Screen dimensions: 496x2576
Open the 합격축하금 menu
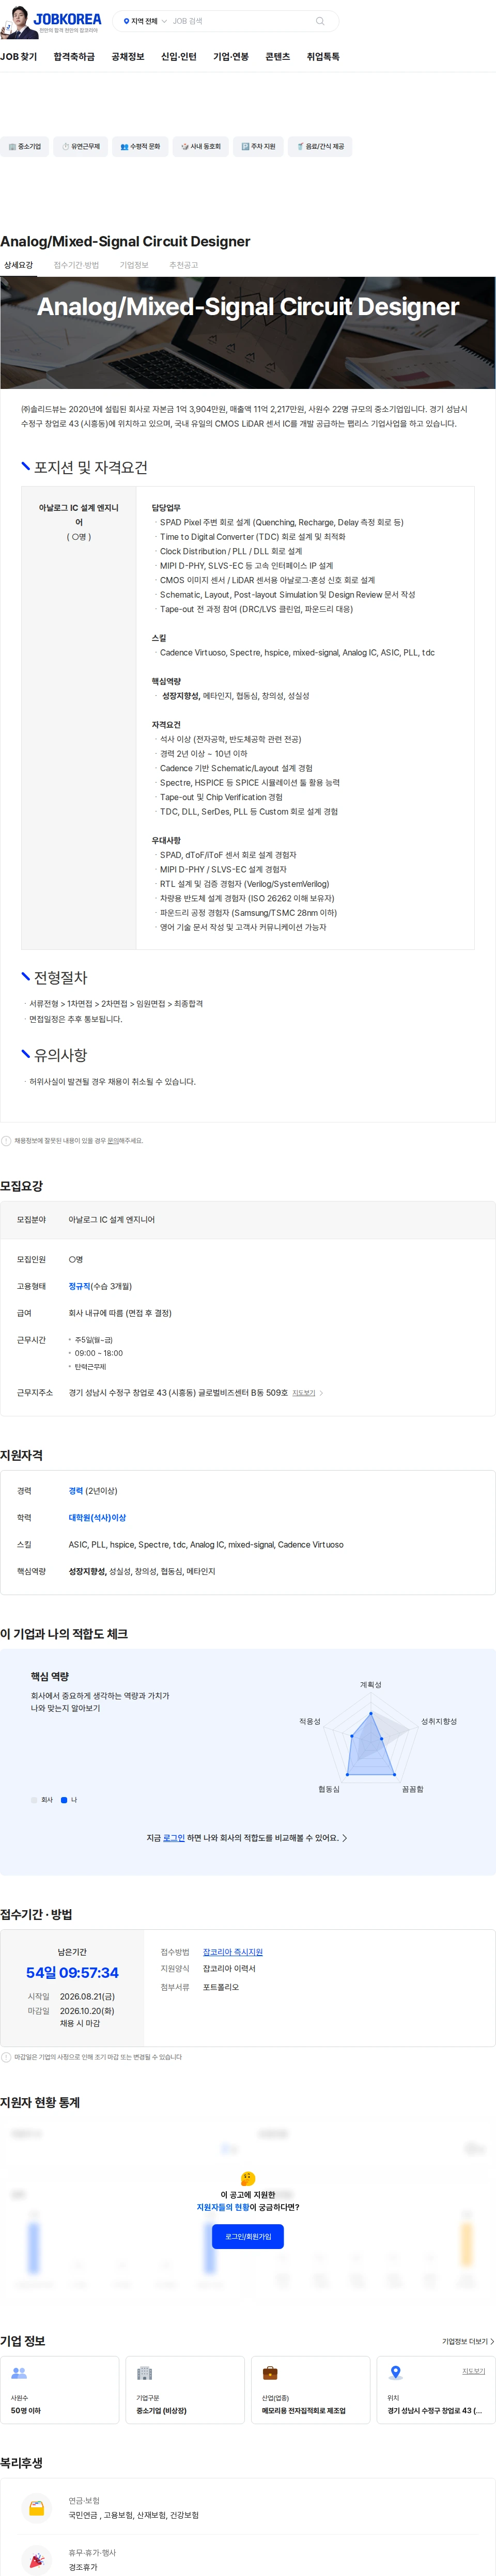click(74, 57)
